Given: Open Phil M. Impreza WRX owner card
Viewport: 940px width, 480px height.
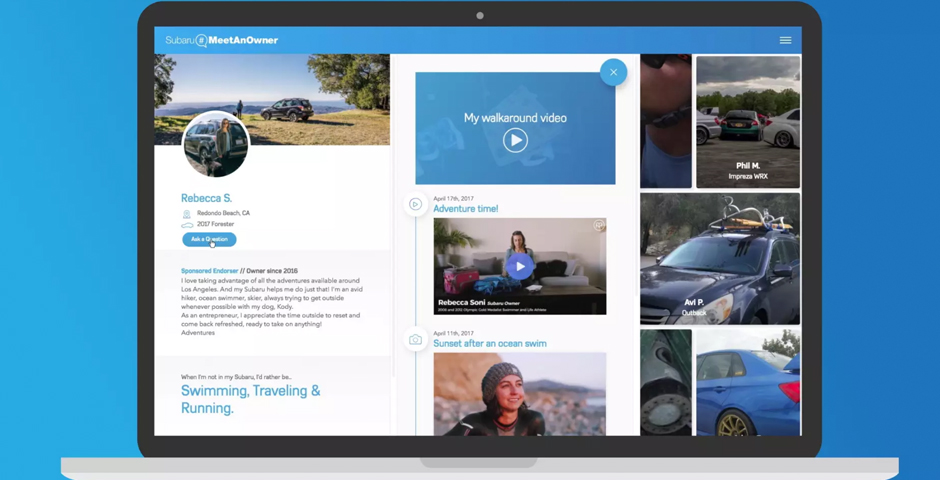Looking at the screenshot, I should pos(748,122).
